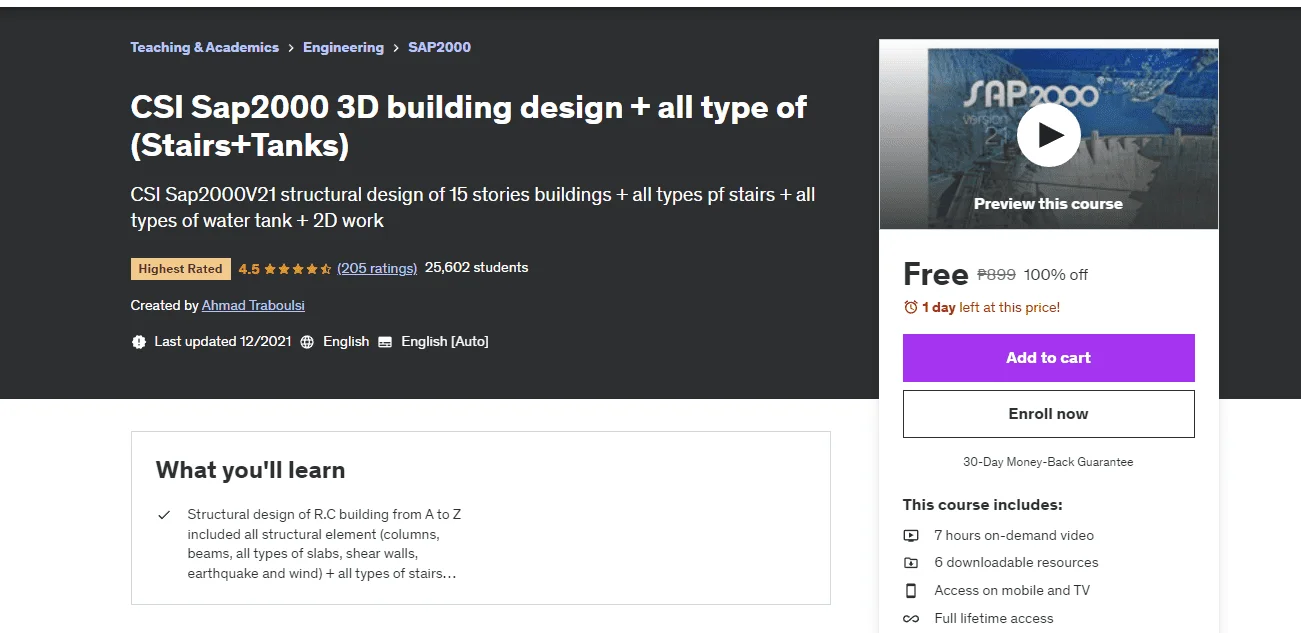Click the 'Preview this course' text
The width and height of the screenshot is (1301, 633).
[1048, 204]
